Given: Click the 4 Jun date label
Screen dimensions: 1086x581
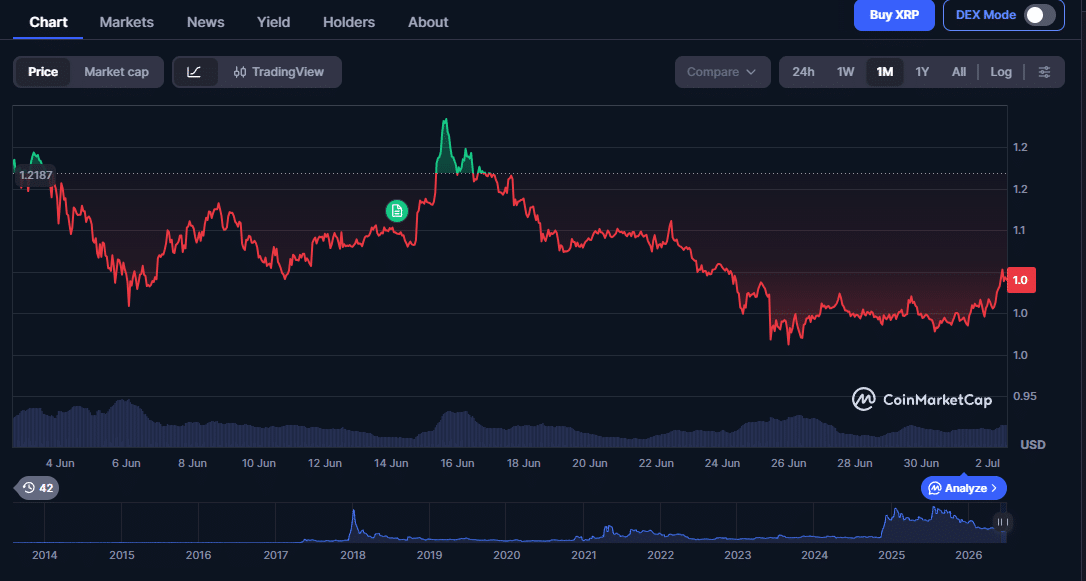Looking at the screenshot, I should (x=60, y=463).
